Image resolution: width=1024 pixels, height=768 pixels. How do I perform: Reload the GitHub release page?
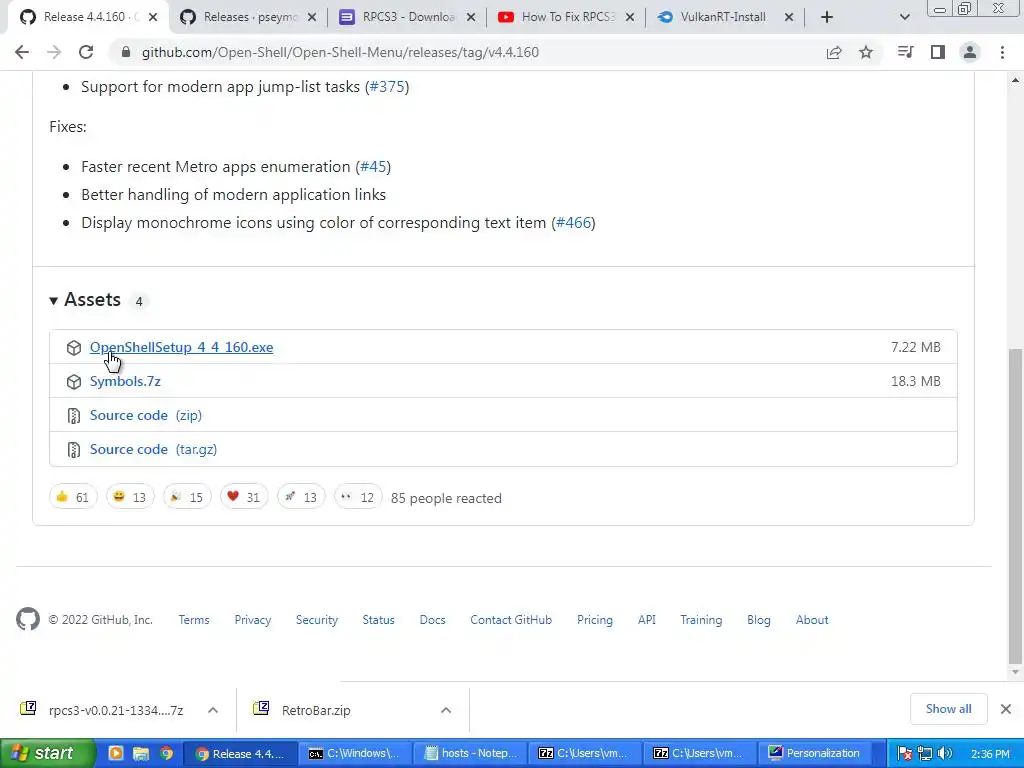[x=86, y=52]
